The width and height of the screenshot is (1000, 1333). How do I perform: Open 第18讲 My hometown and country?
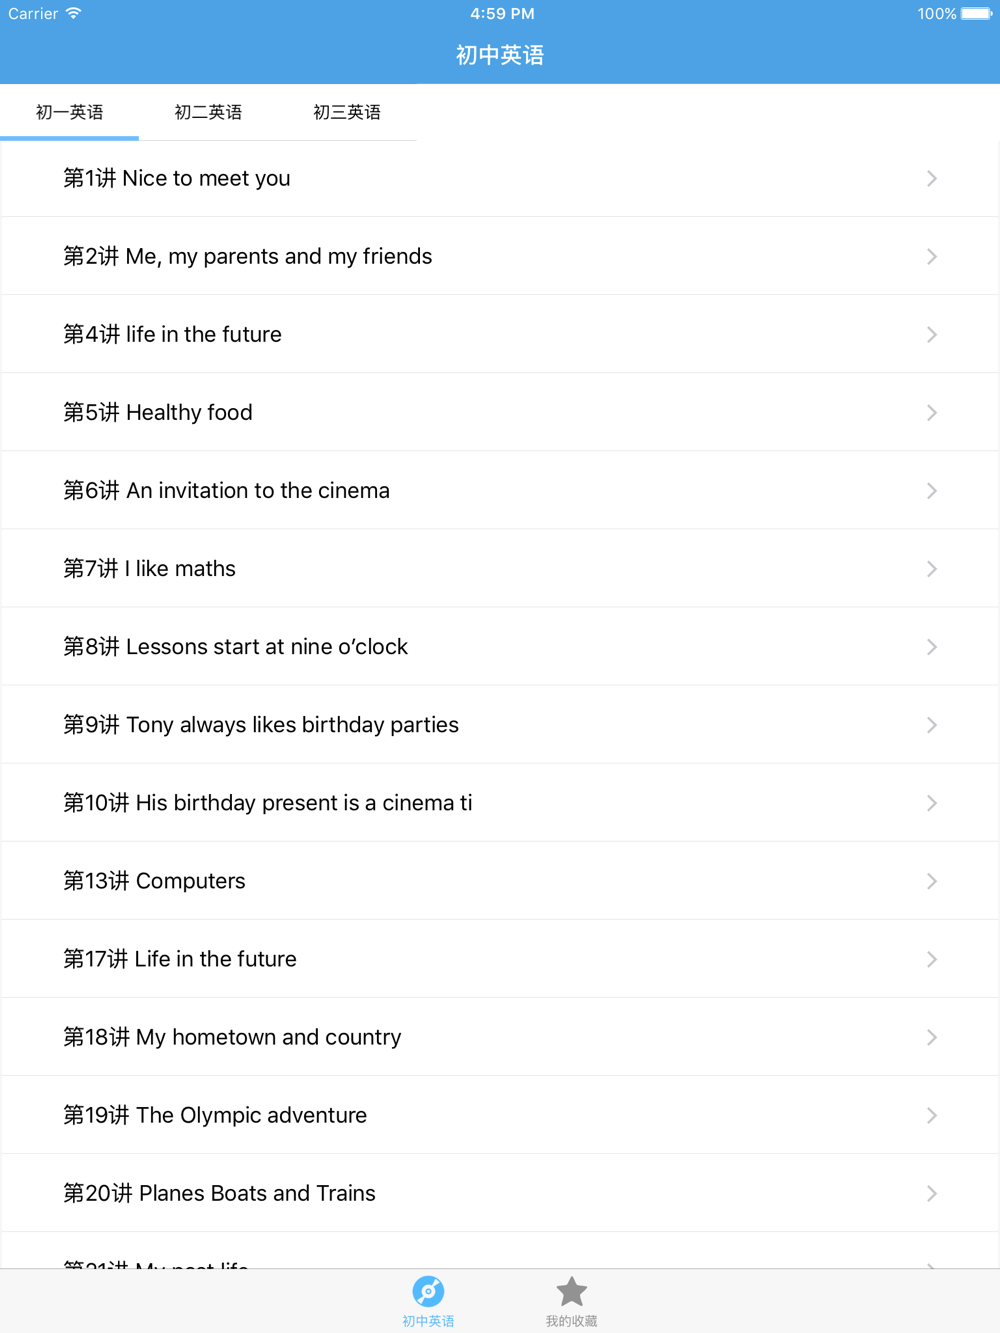tap(232, 1037)
